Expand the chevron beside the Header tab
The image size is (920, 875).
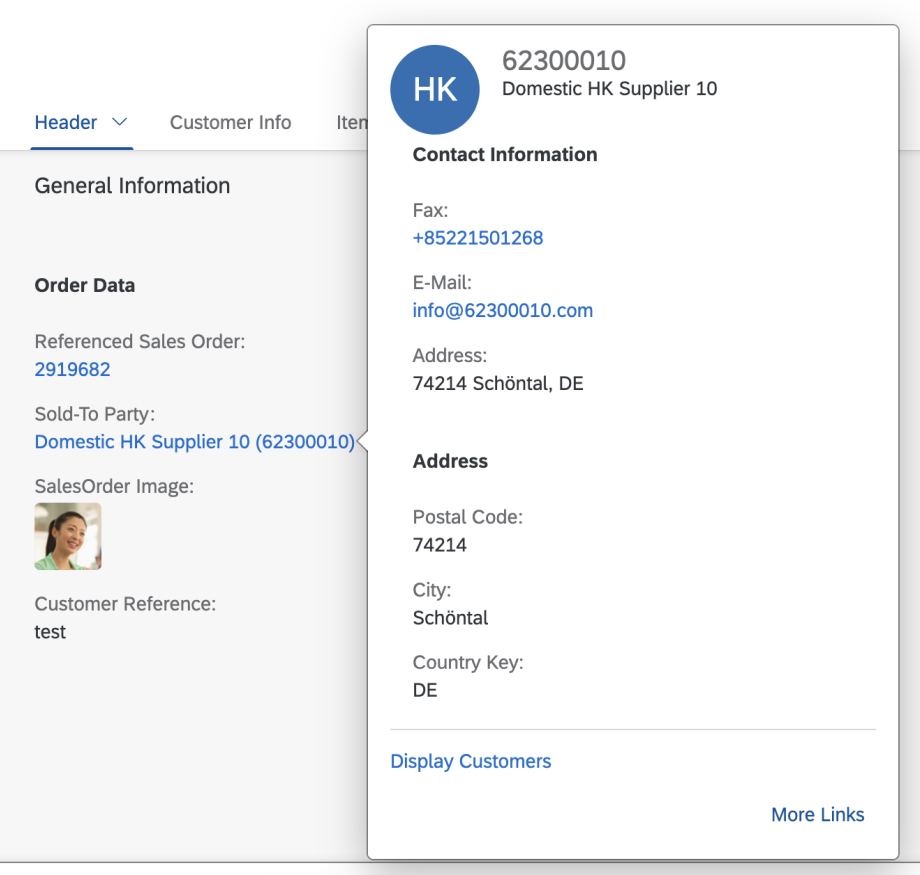click(x=120, y=122)
